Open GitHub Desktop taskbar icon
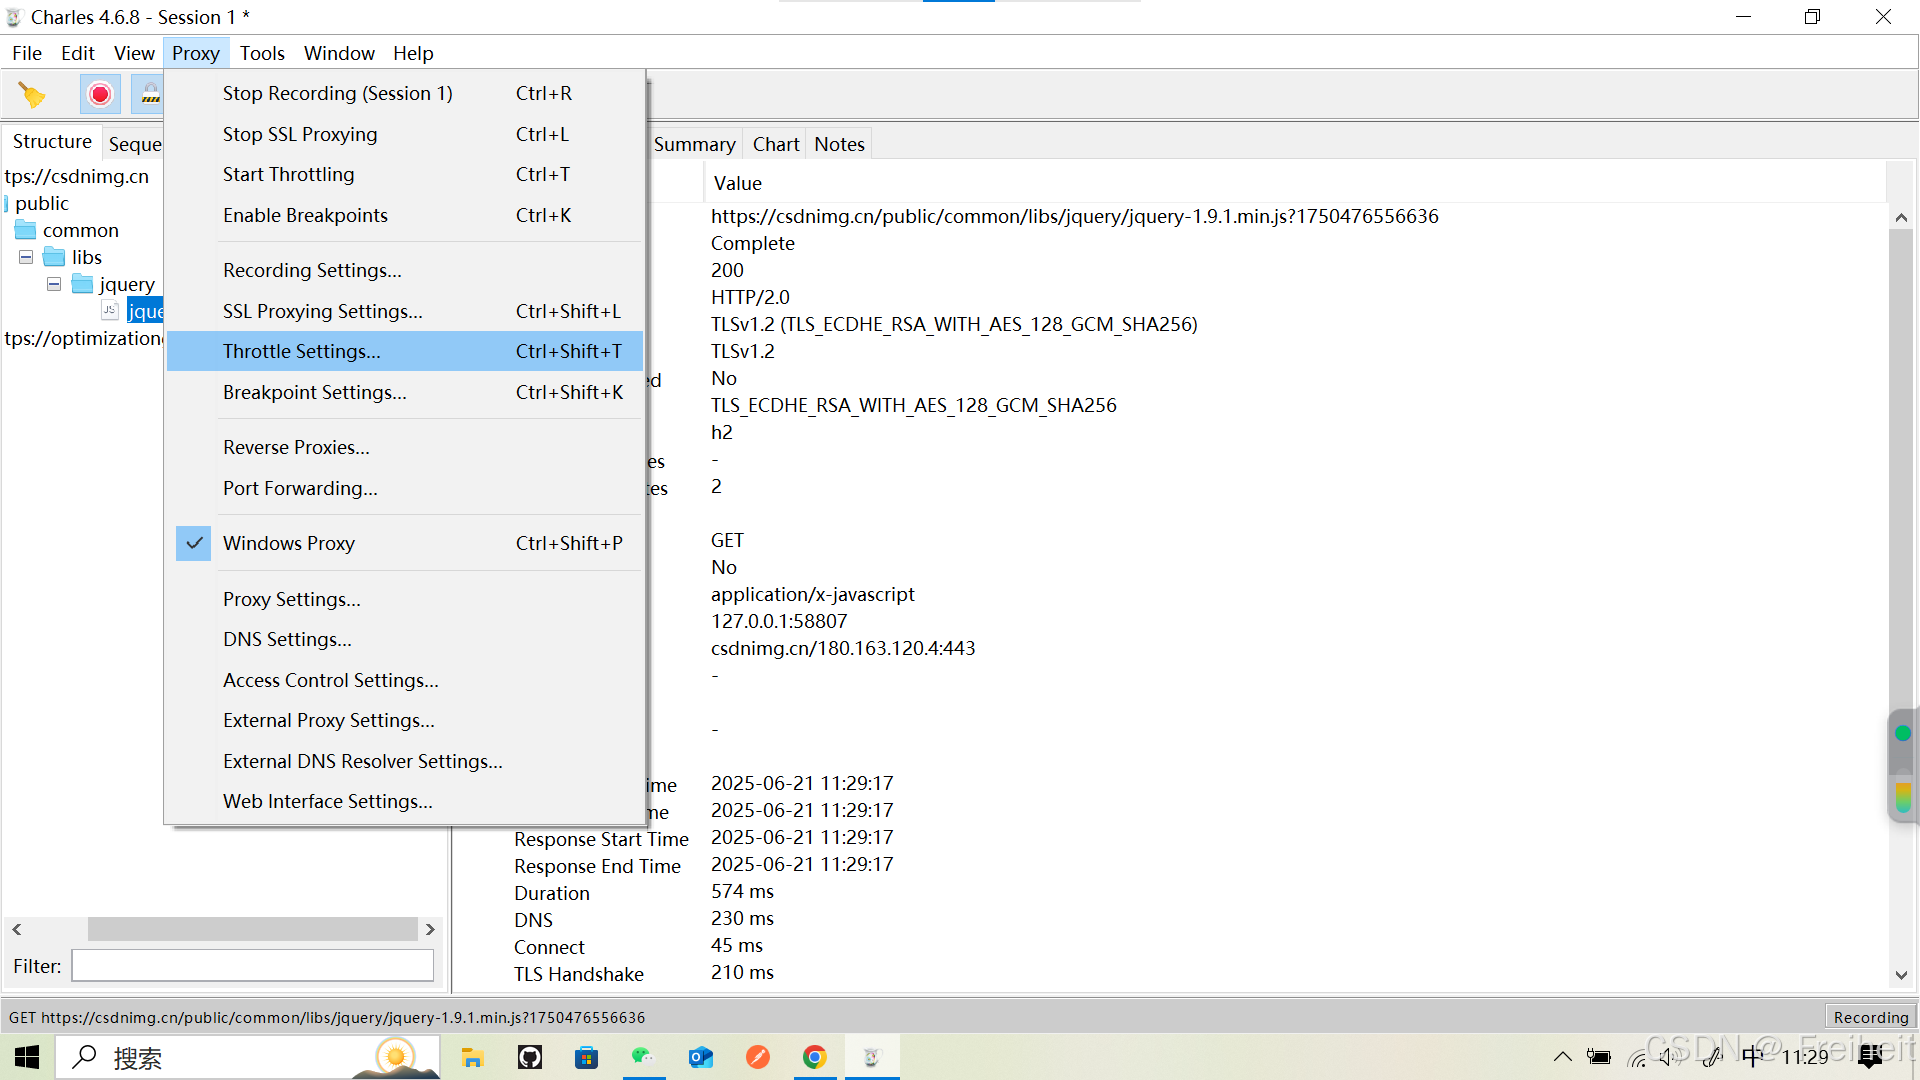 (530, 1057)
